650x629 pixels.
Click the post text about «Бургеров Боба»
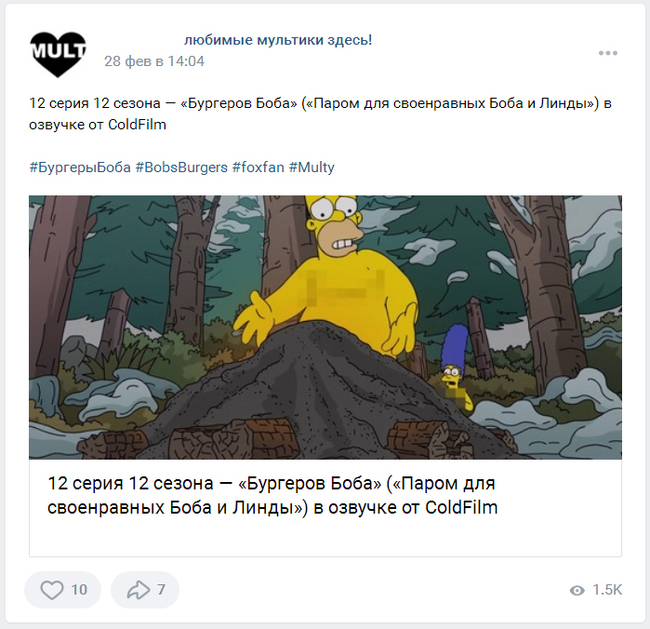[x=320, y=103]
